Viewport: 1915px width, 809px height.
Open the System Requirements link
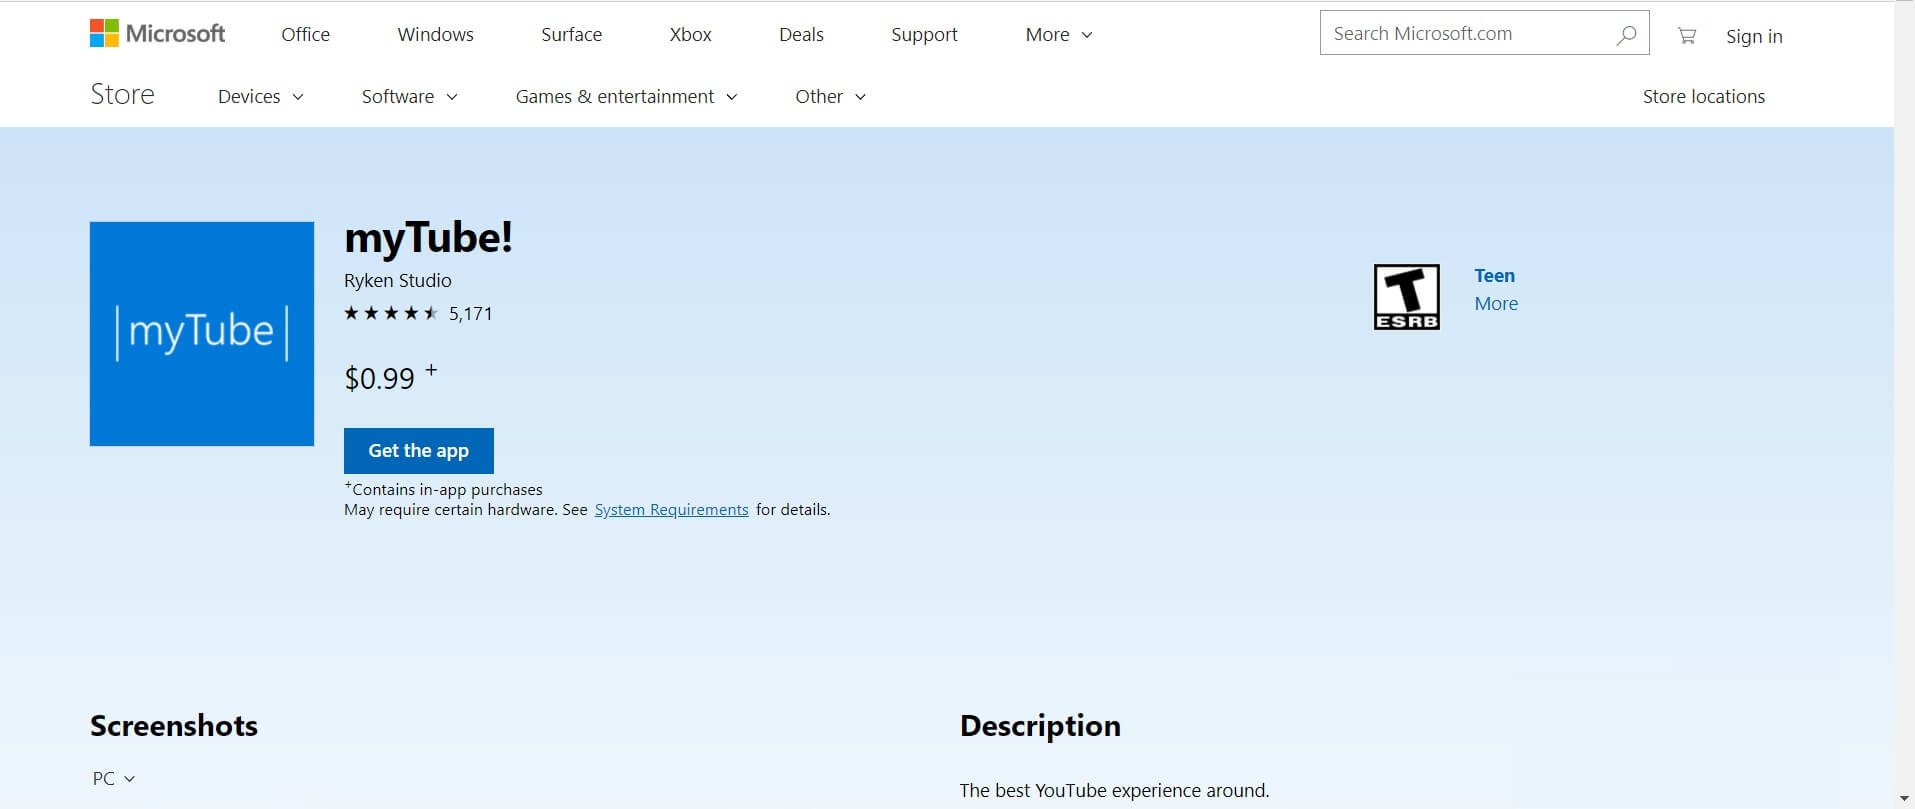click(671, 509)
